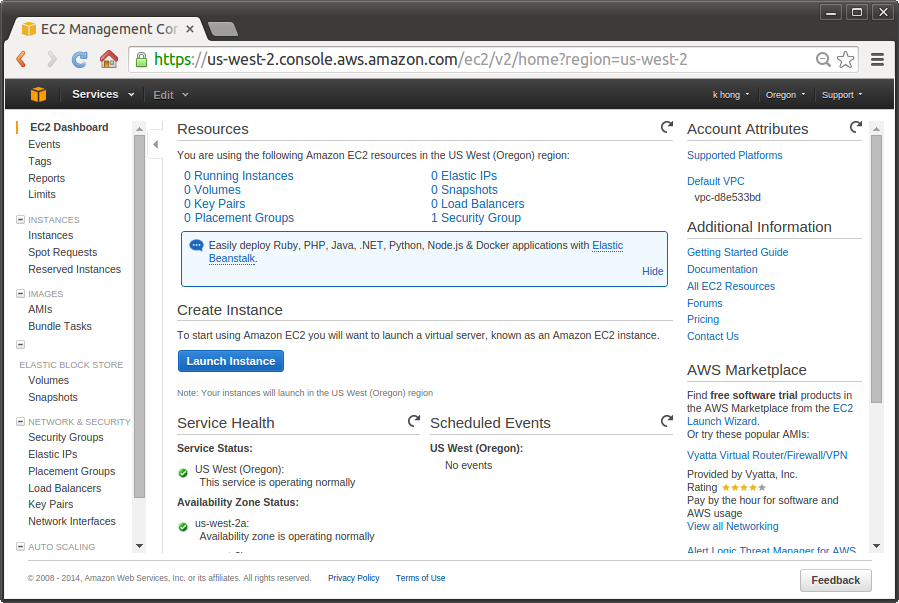Image resolution: width=899 pixels, height=603 pixels.
Task: Open the Supported Platforms link
Action: [734, 155]
